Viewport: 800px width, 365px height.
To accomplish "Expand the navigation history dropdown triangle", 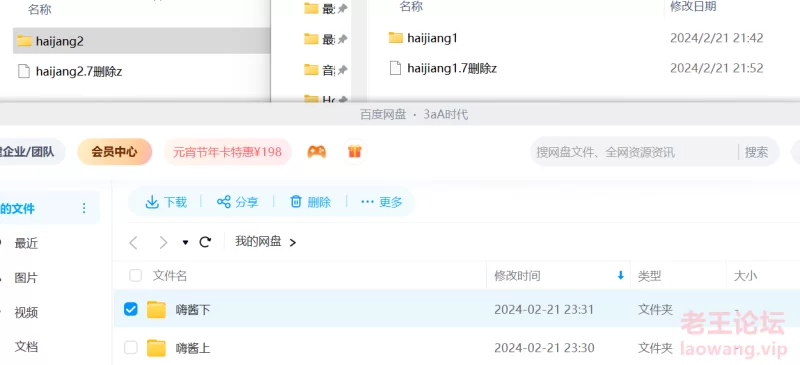I will tap(185, 242).
